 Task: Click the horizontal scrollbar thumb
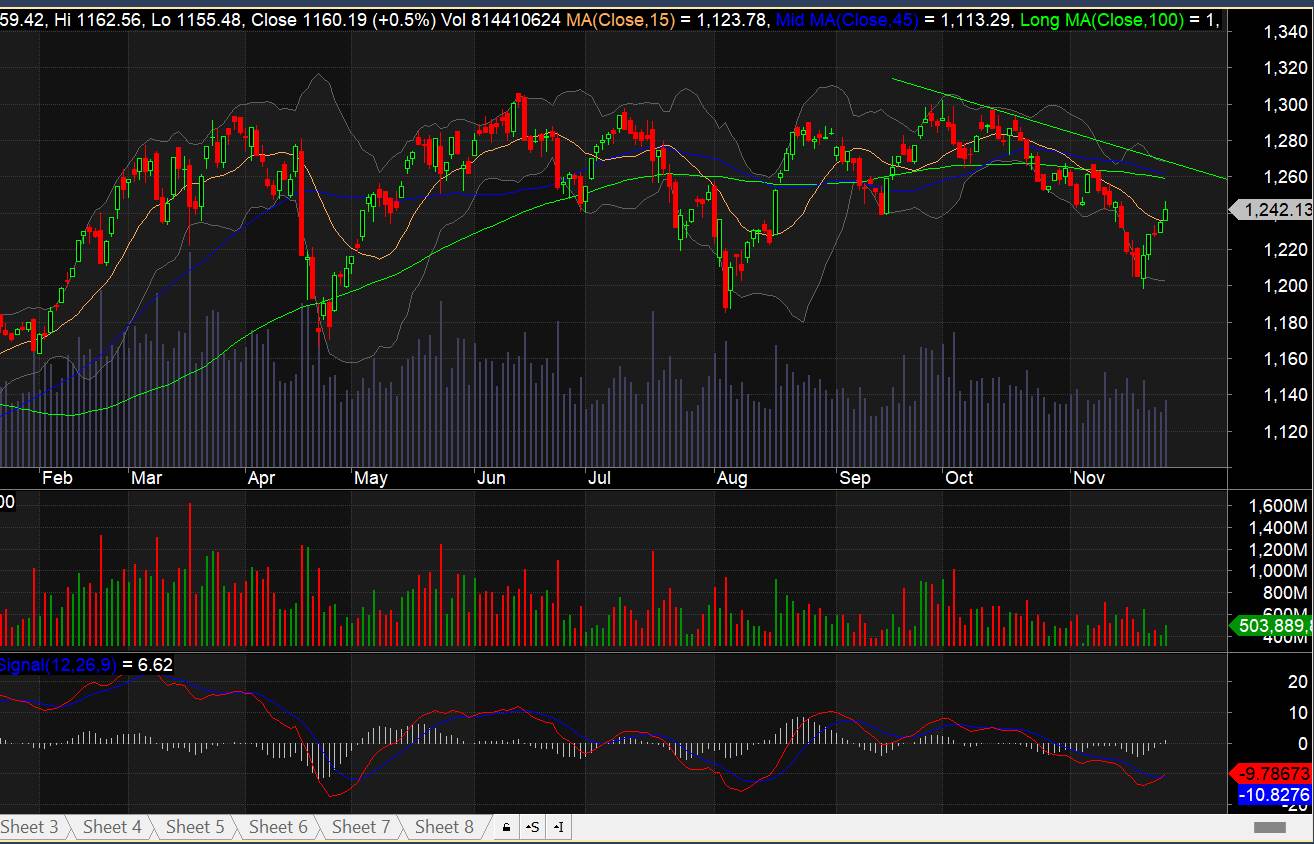point(1269,827)
